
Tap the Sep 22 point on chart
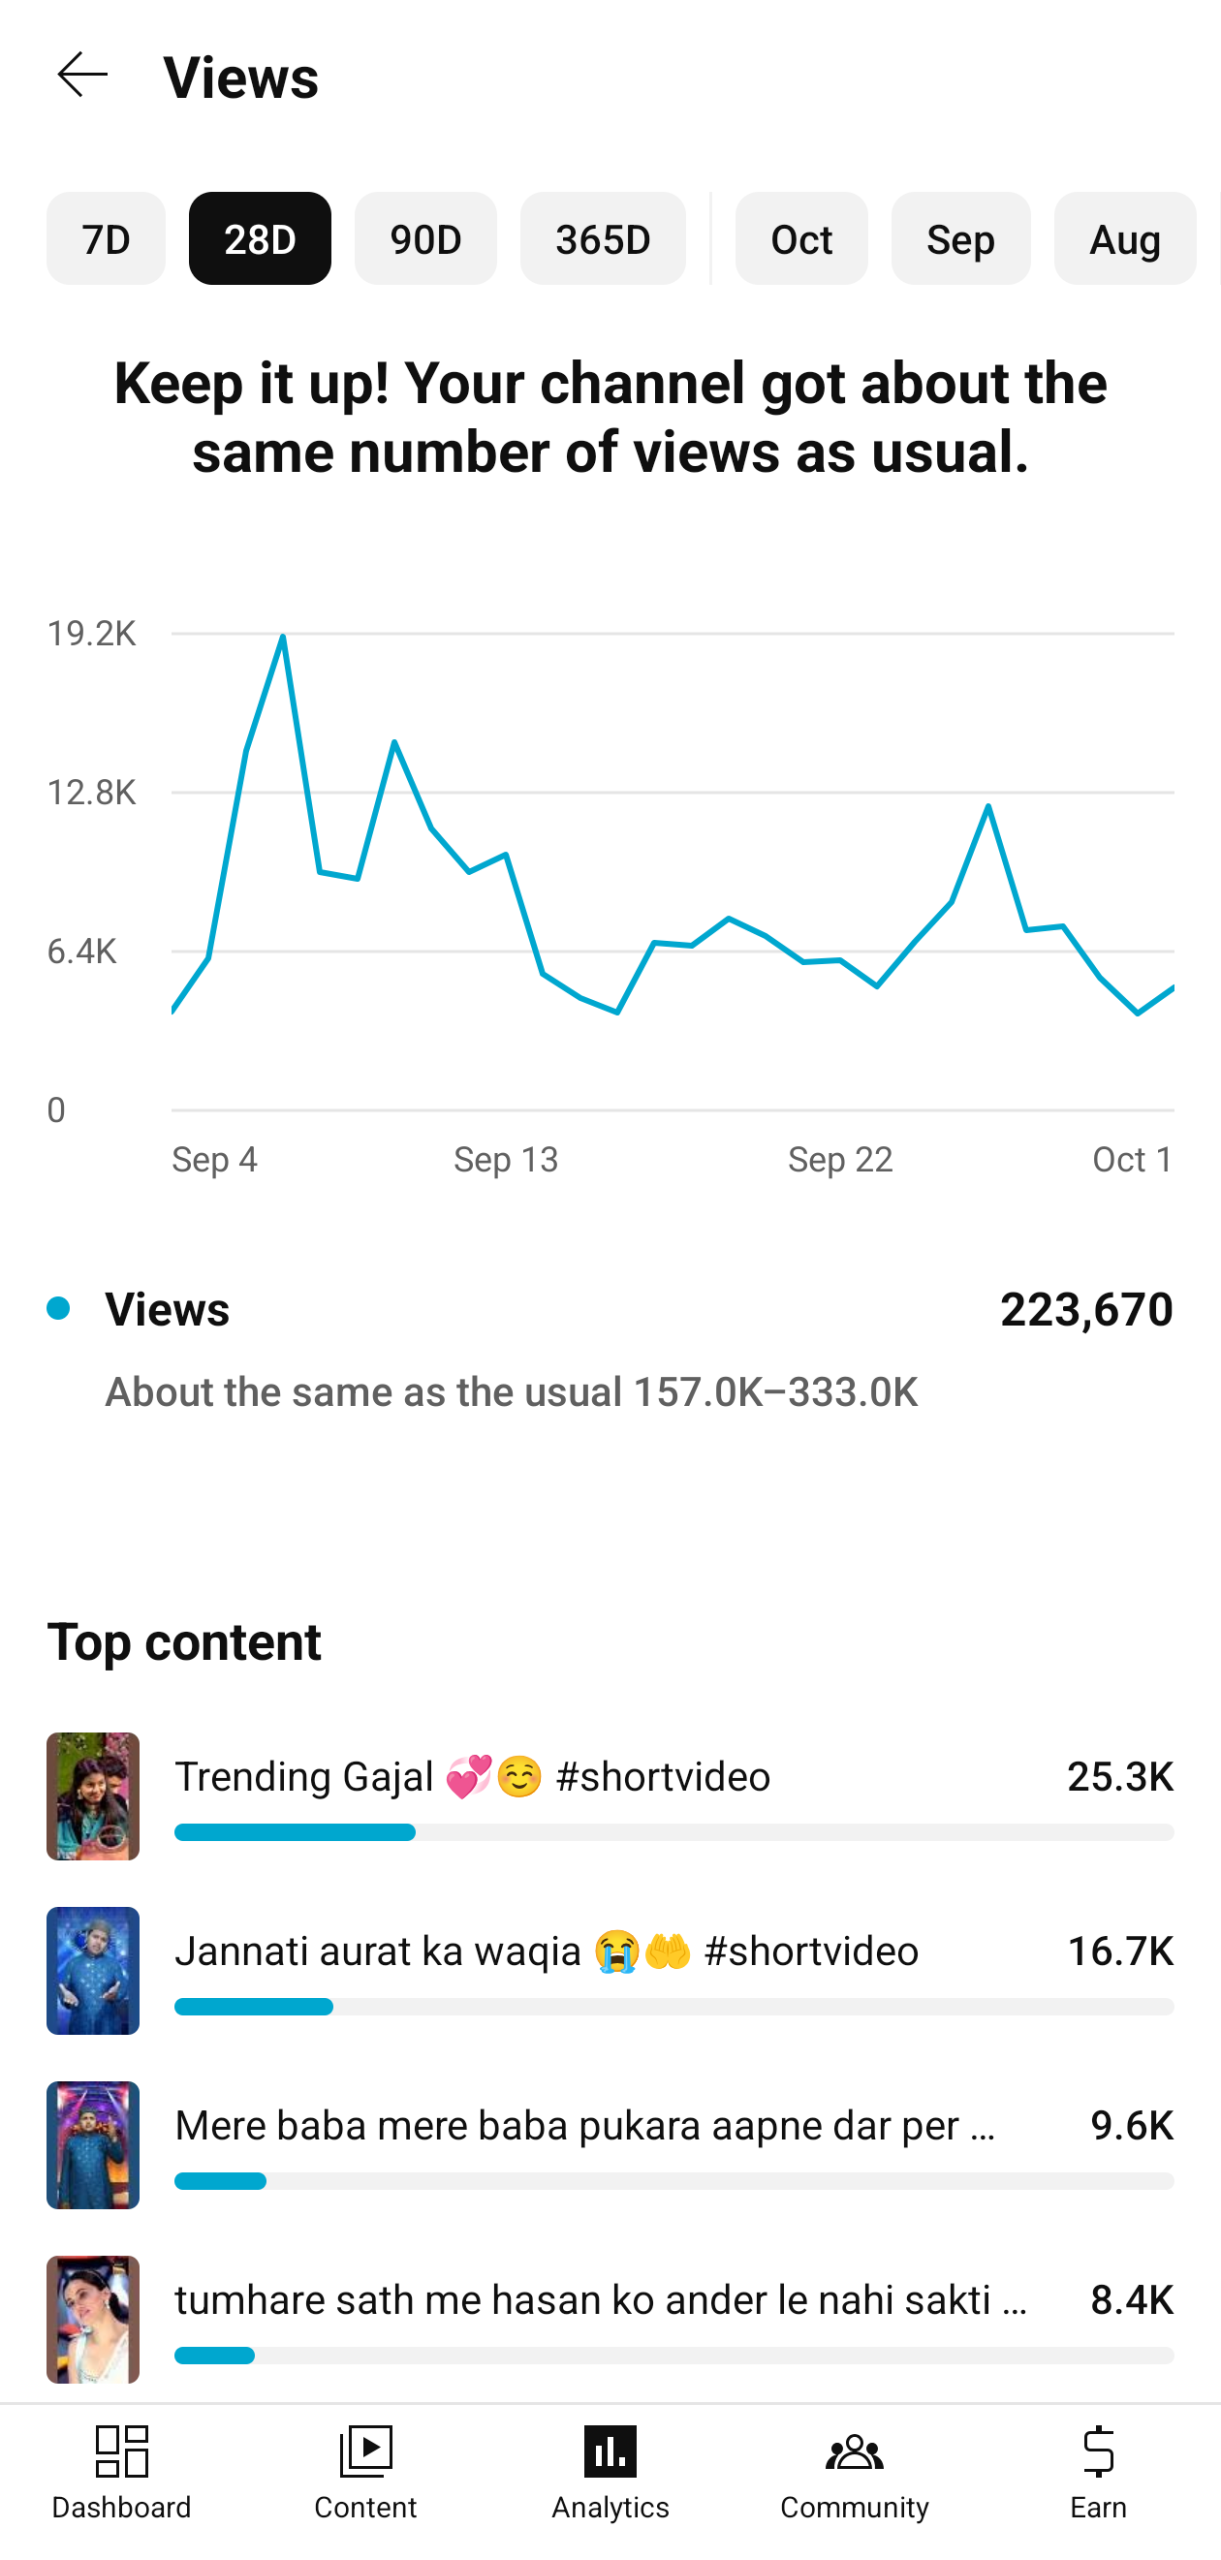tap(840, 961)
